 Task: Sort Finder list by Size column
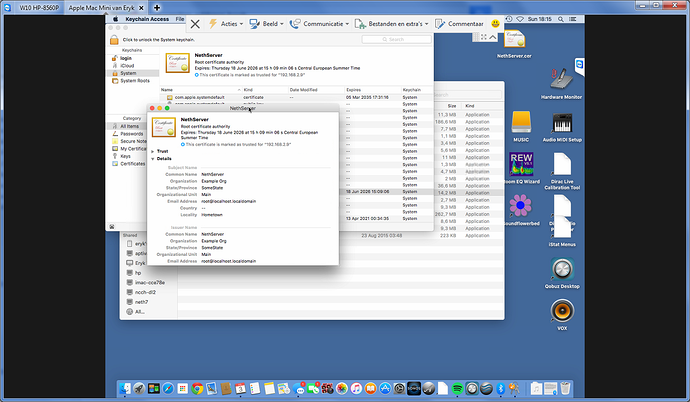[x=452, y=106]
